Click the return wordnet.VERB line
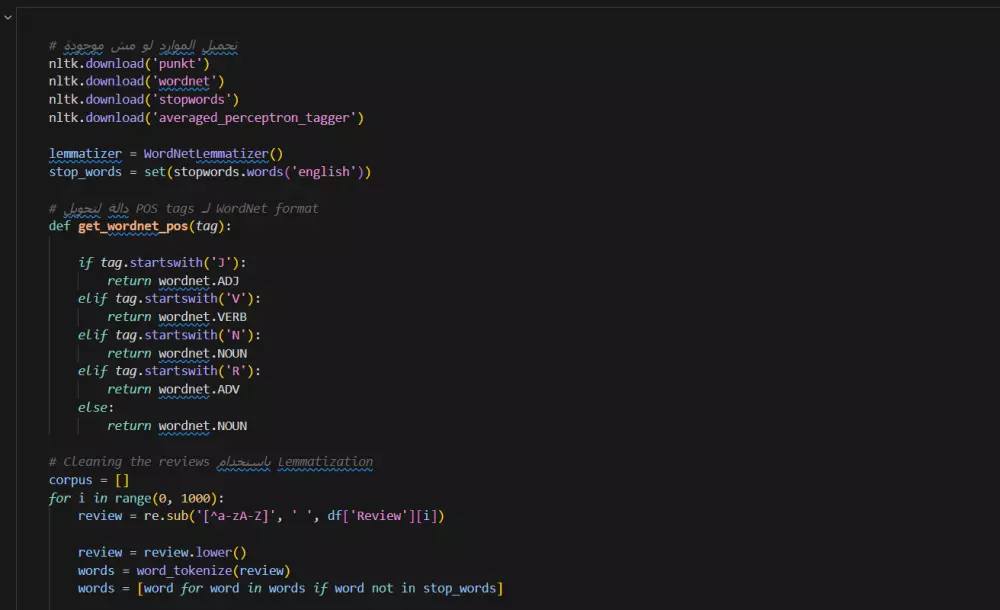This screenshot has width=1000, height=610. 177,317
